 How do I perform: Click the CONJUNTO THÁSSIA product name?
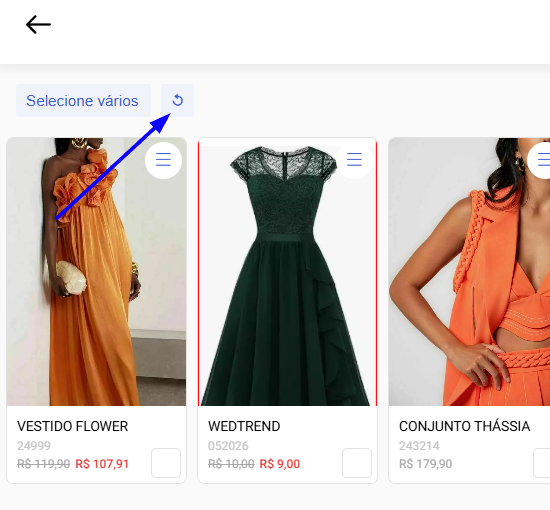coord(464,426)
